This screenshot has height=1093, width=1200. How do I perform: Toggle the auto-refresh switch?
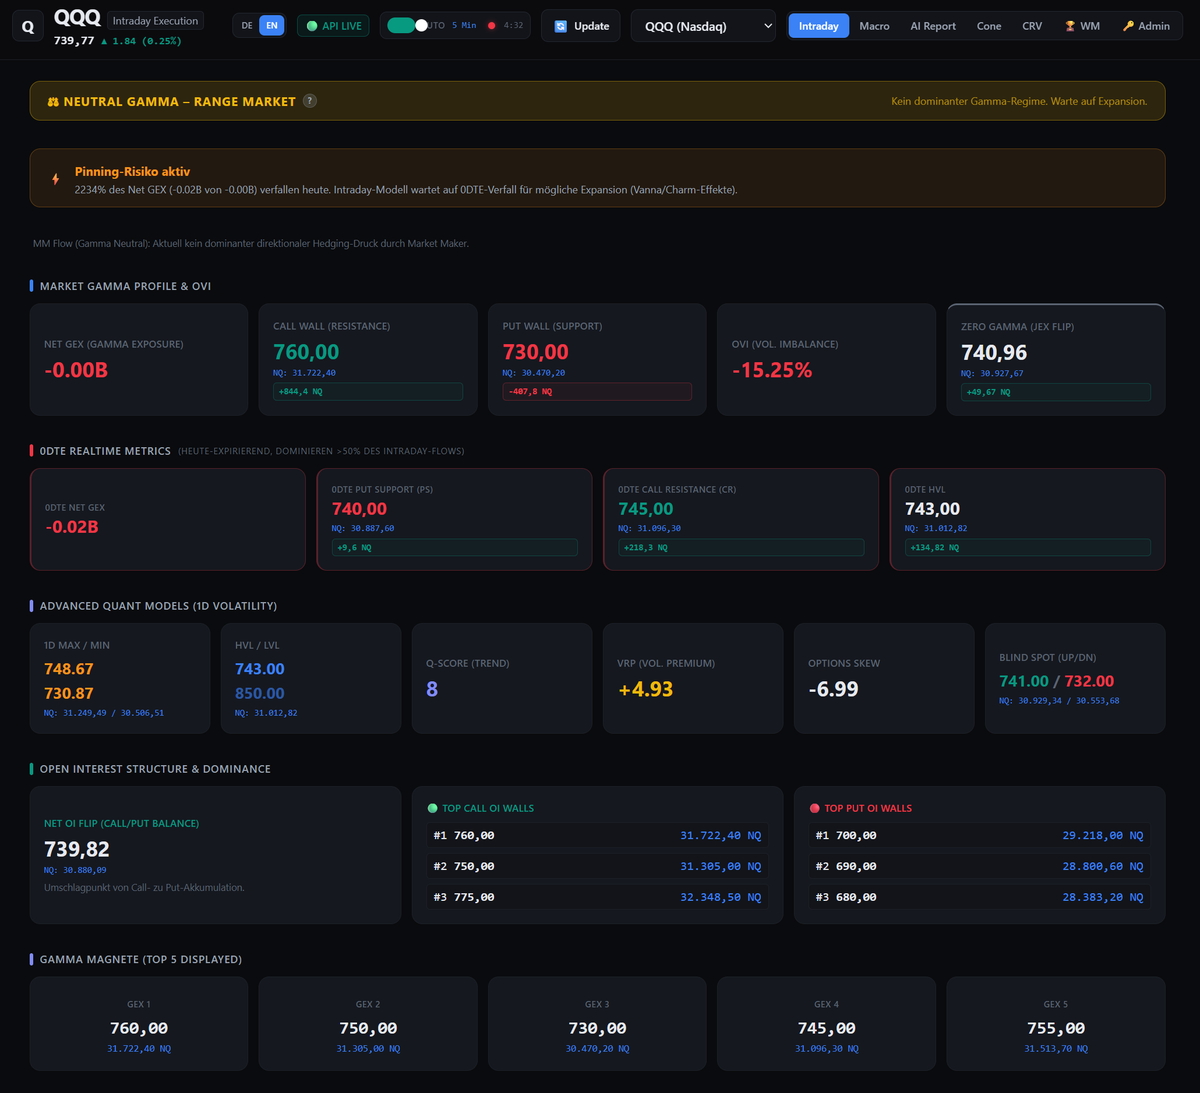[406, 25]
